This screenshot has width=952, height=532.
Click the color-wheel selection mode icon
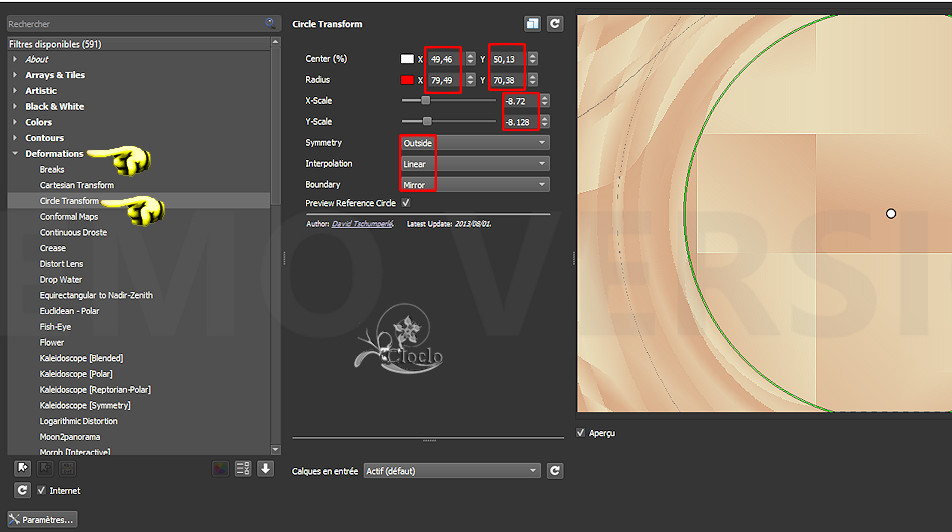point(221,468)
